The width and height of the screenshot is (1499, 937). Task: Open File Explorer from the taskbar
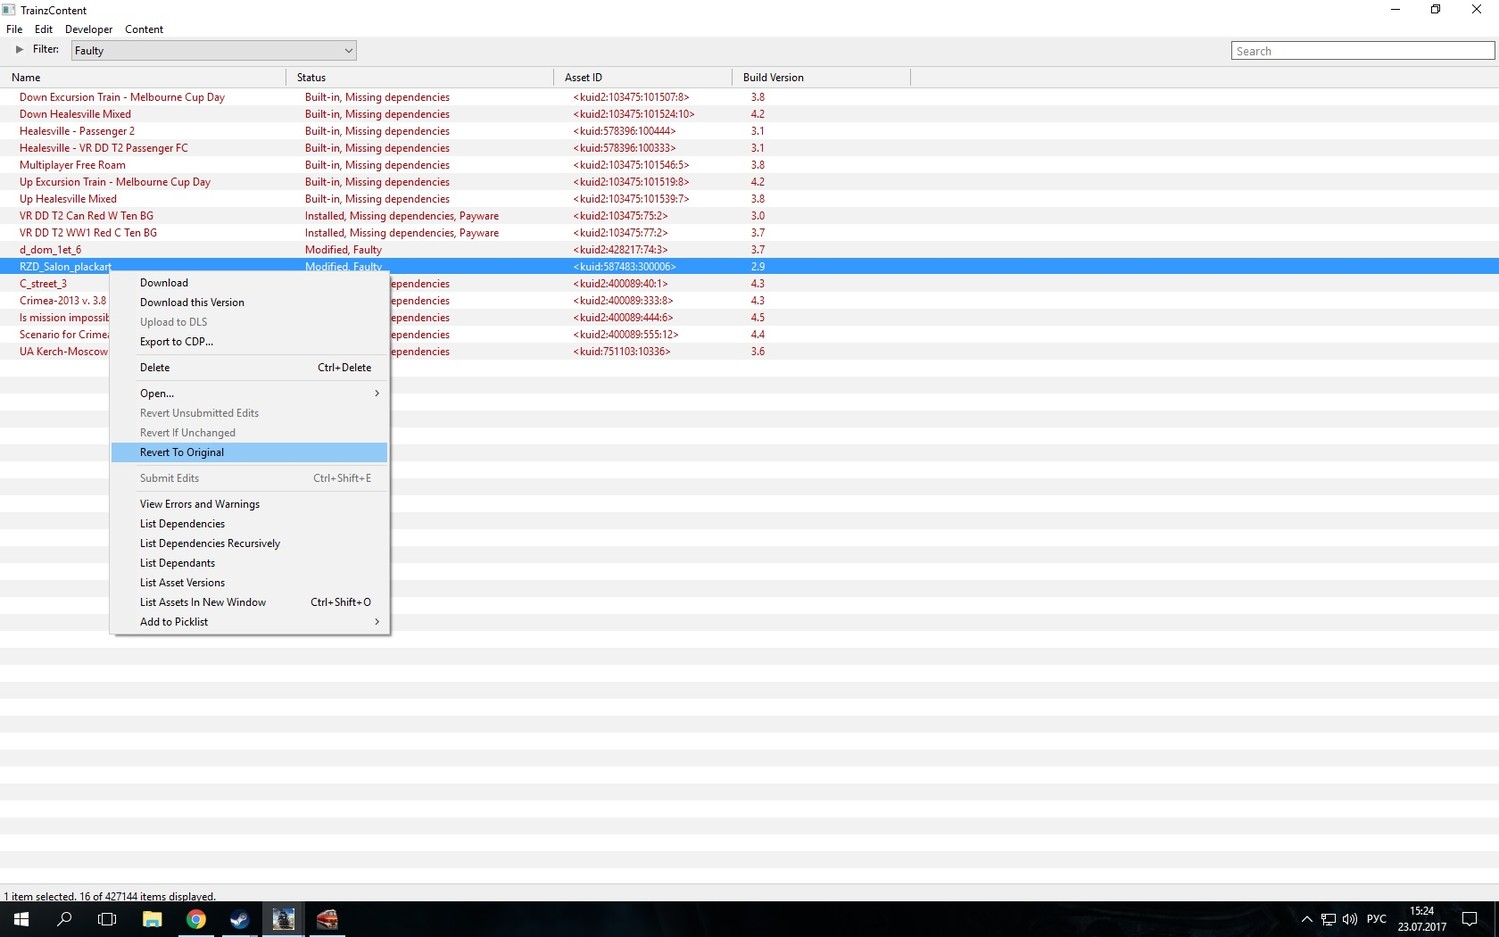coord(152,919)
